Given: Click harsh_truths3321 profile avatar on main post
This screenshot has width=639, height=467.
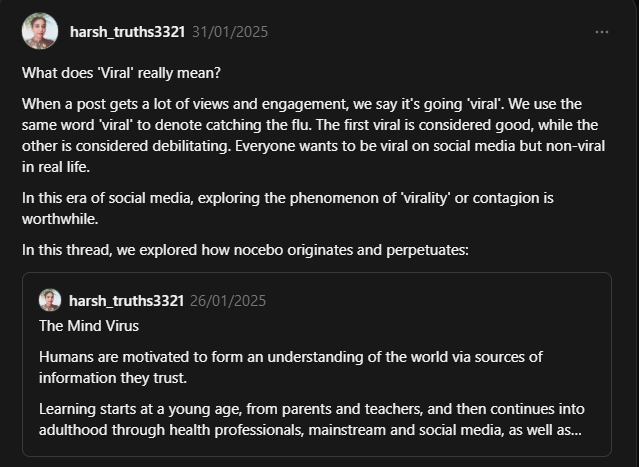Looking at the screenshot, I should [40, 31].
